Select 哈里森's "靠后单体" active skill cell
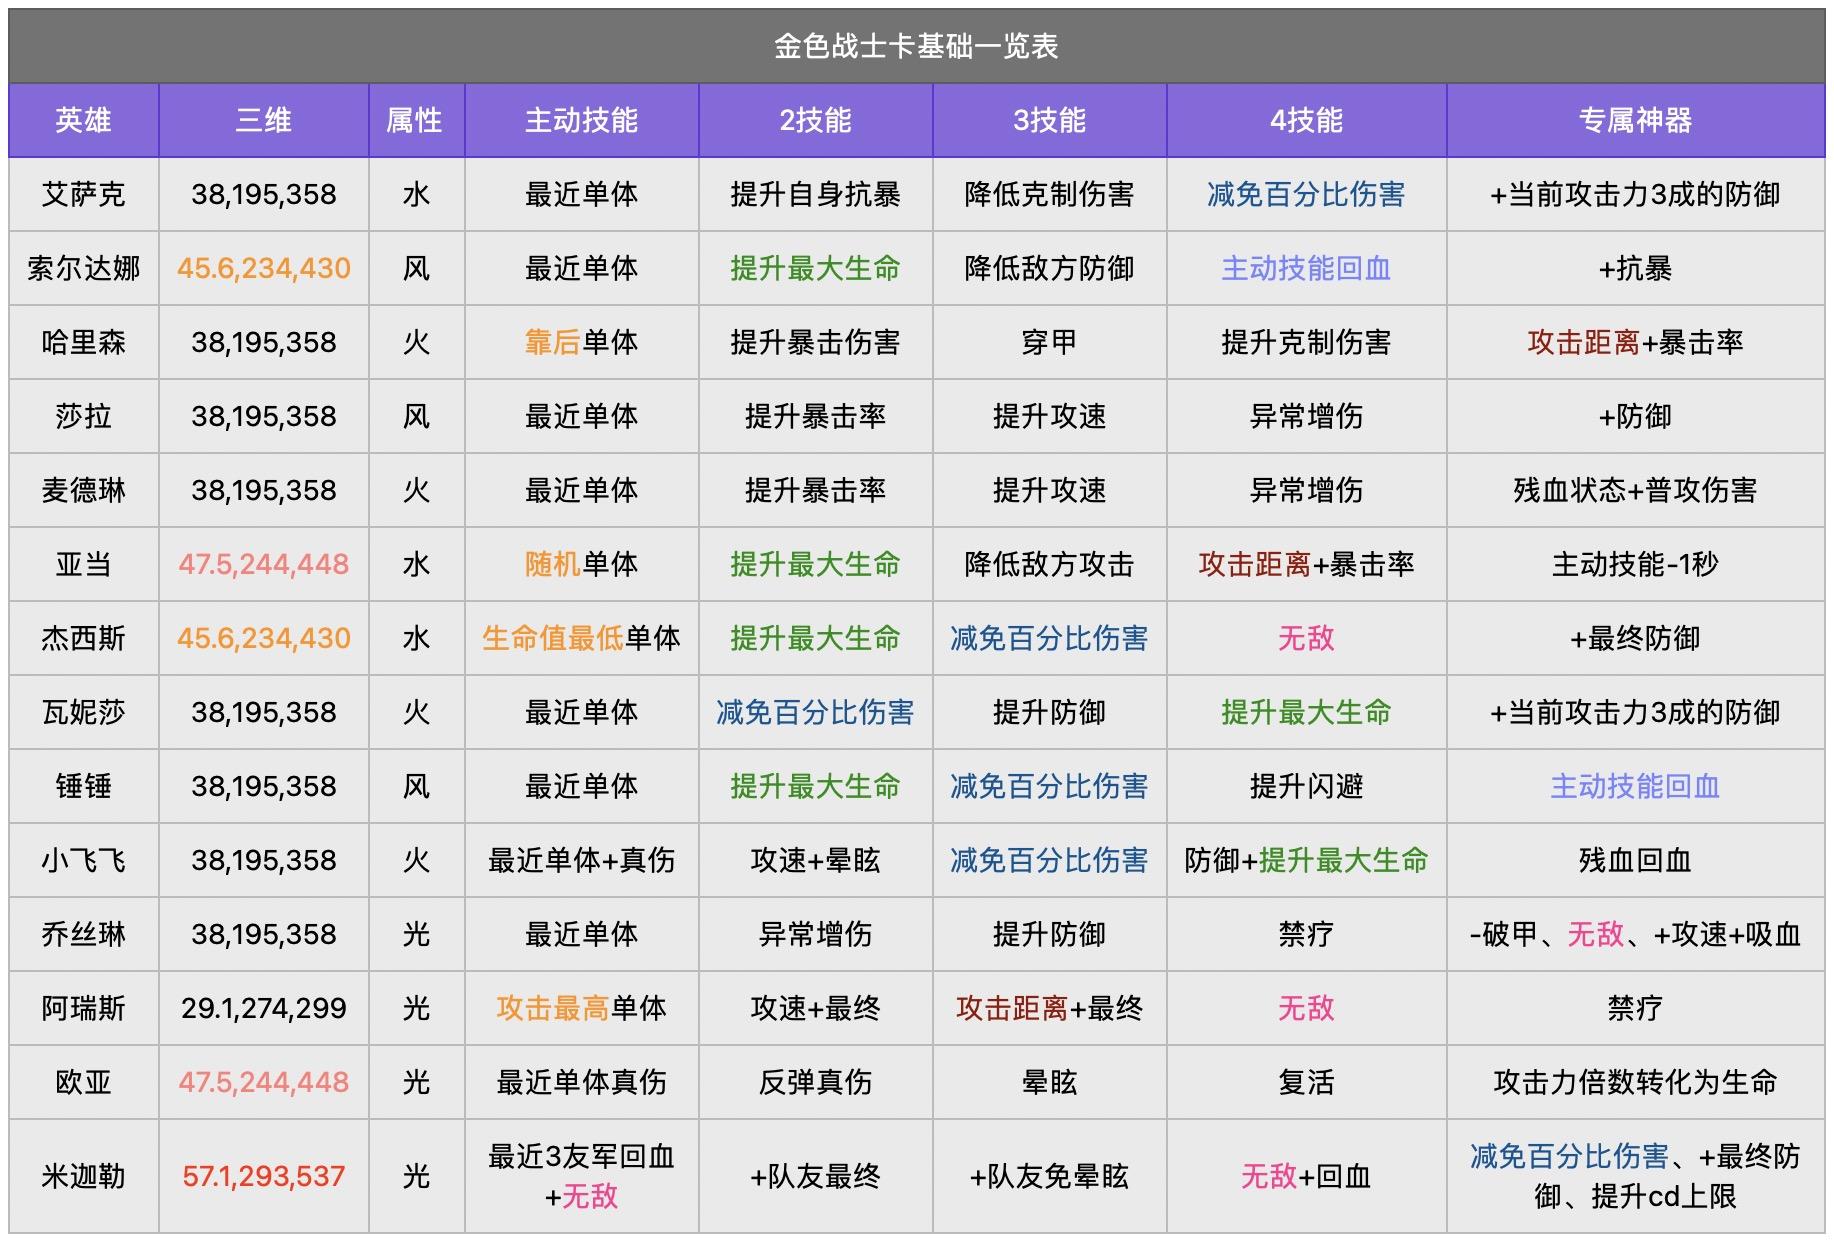 pos(581,342)
